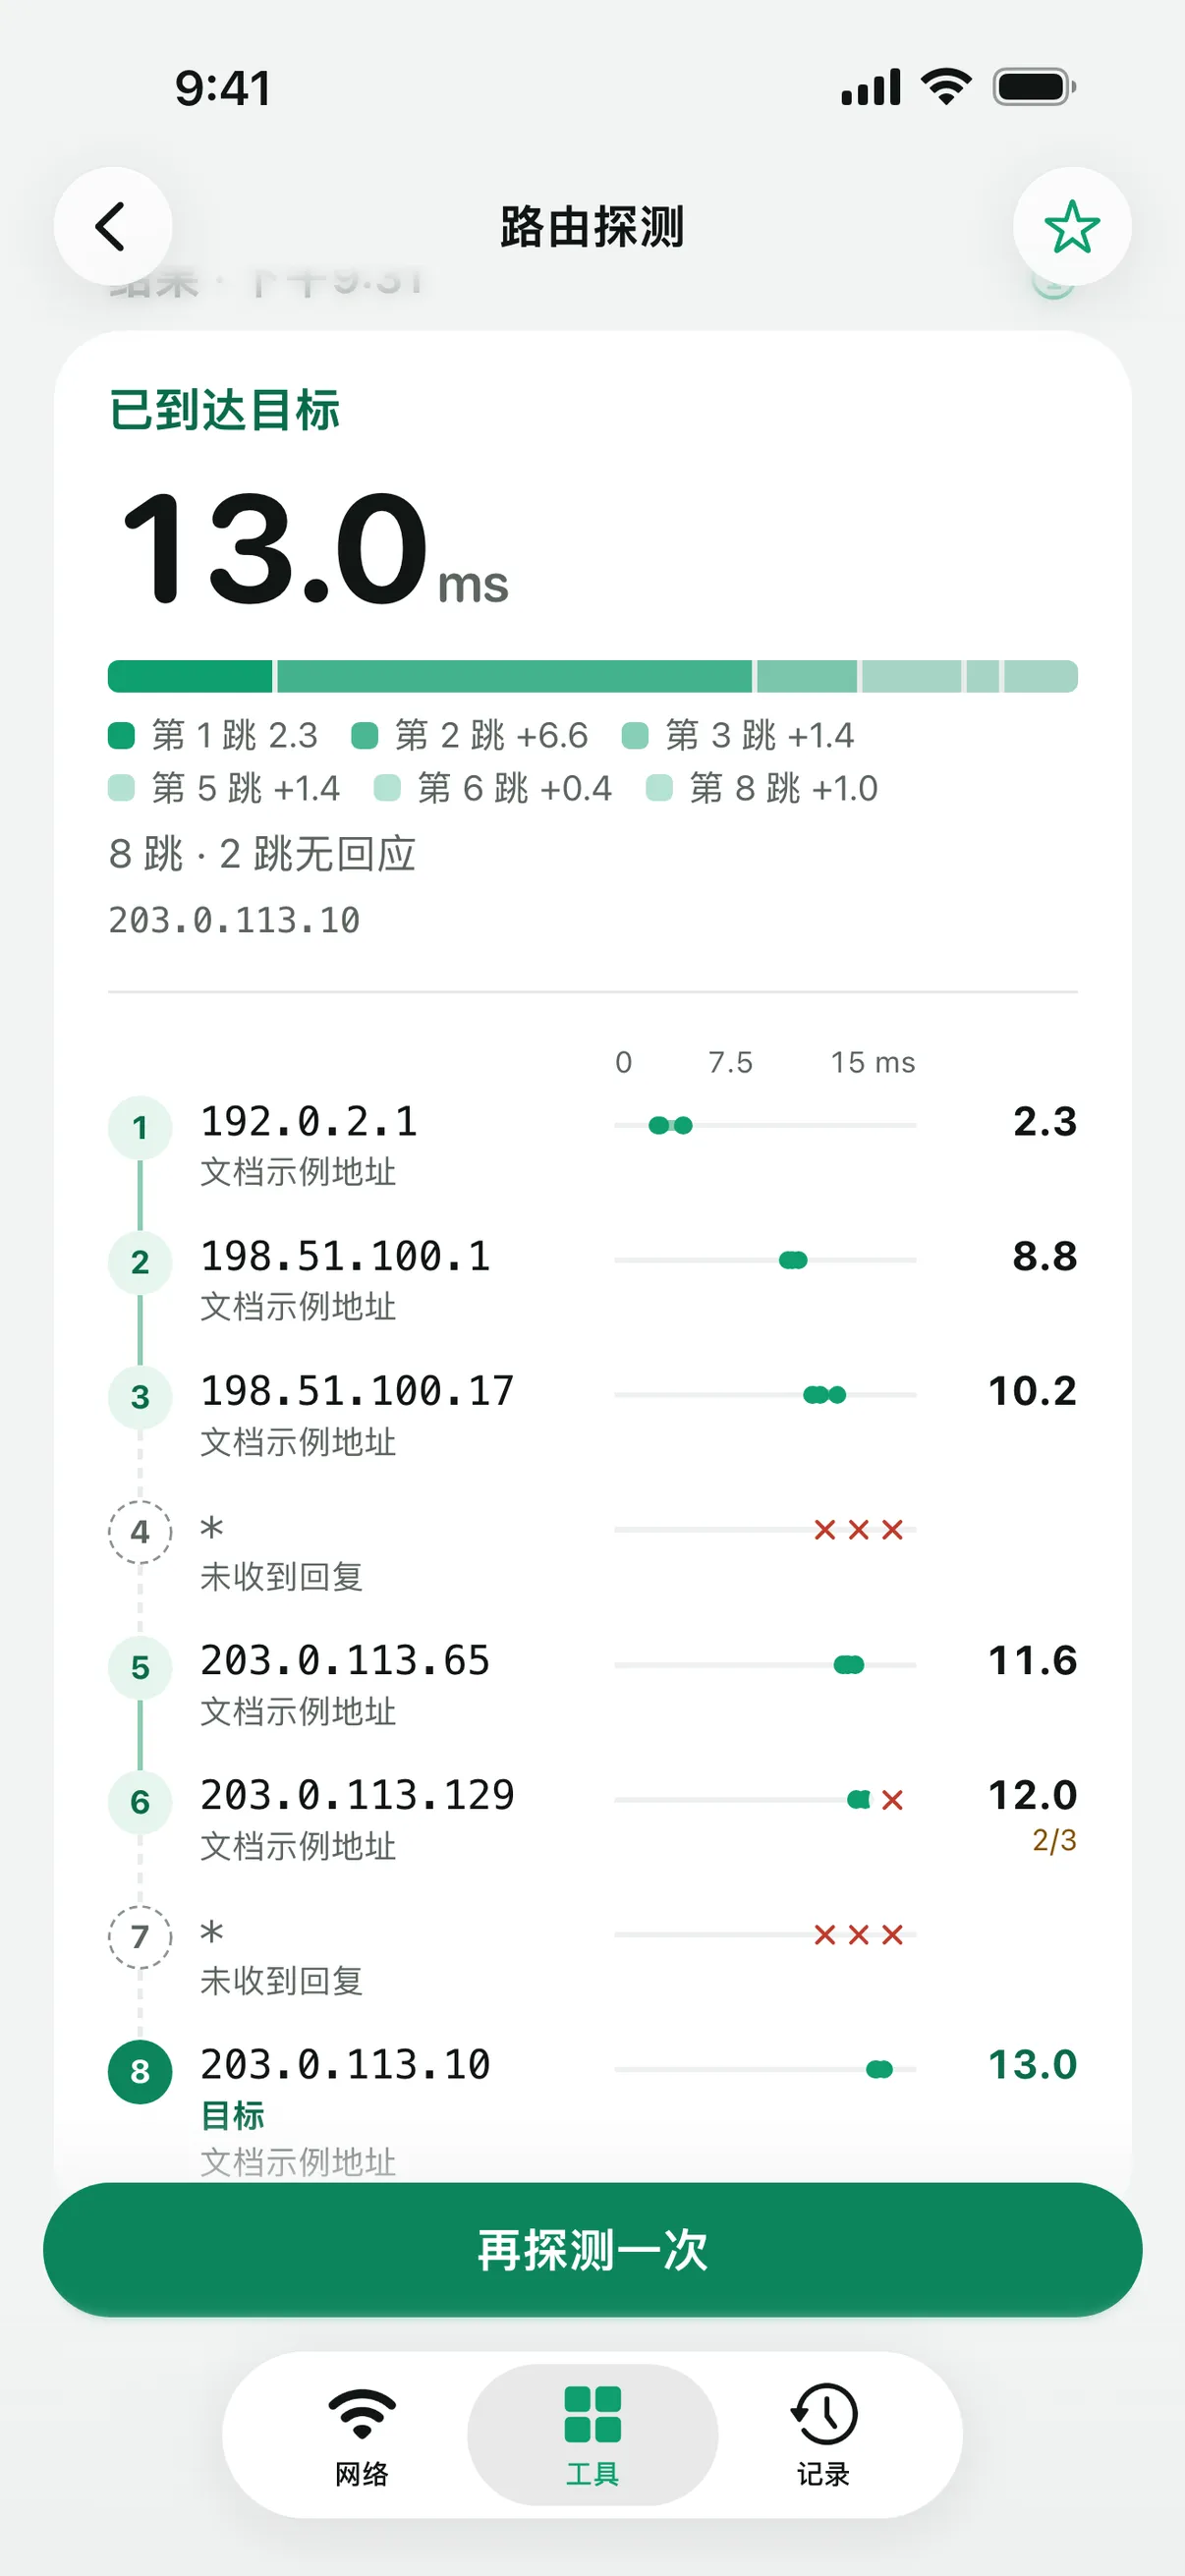Tap the three red X marks on hop 4

[859, 1530]
